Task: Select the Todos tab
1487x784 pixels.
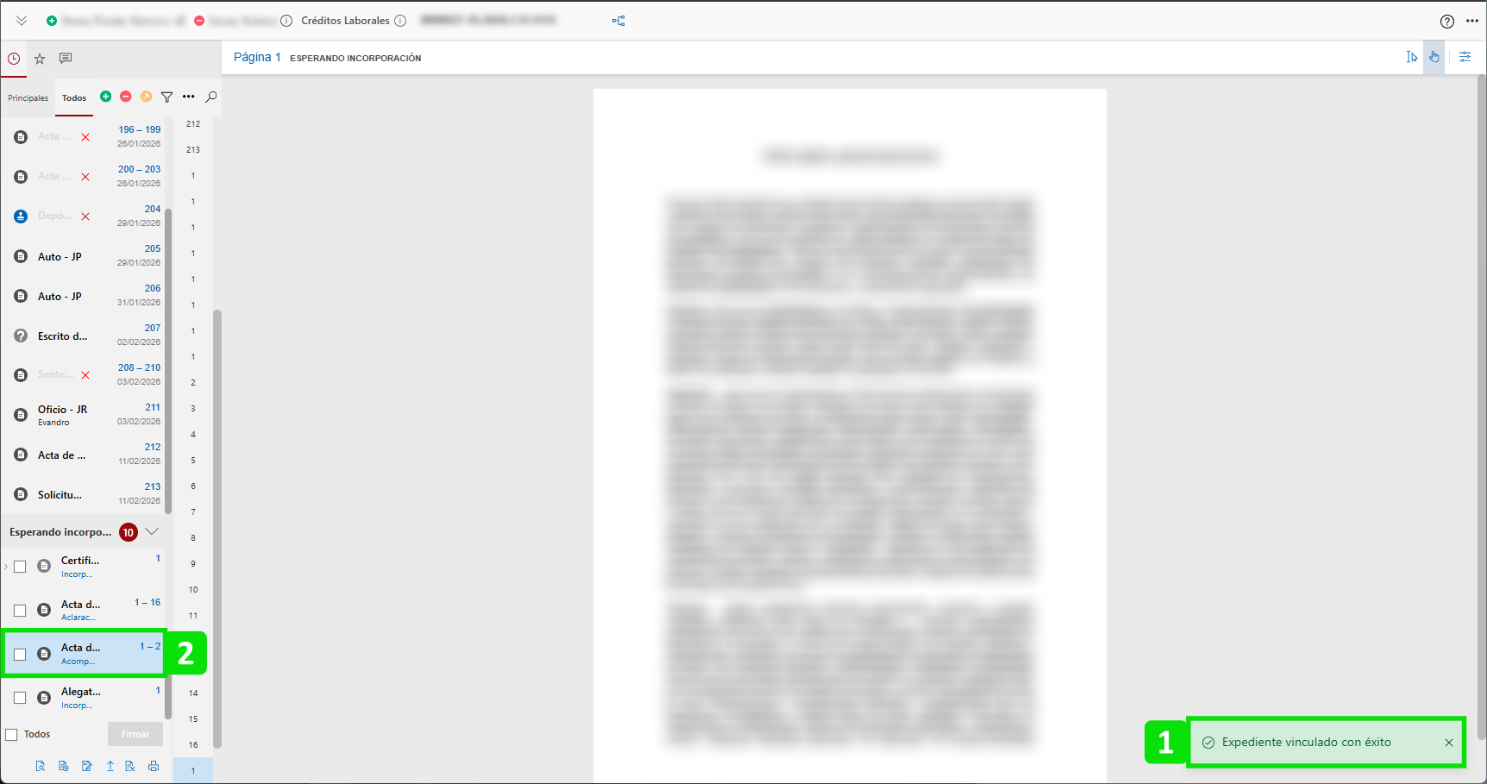Action: (x=74, y=98)
